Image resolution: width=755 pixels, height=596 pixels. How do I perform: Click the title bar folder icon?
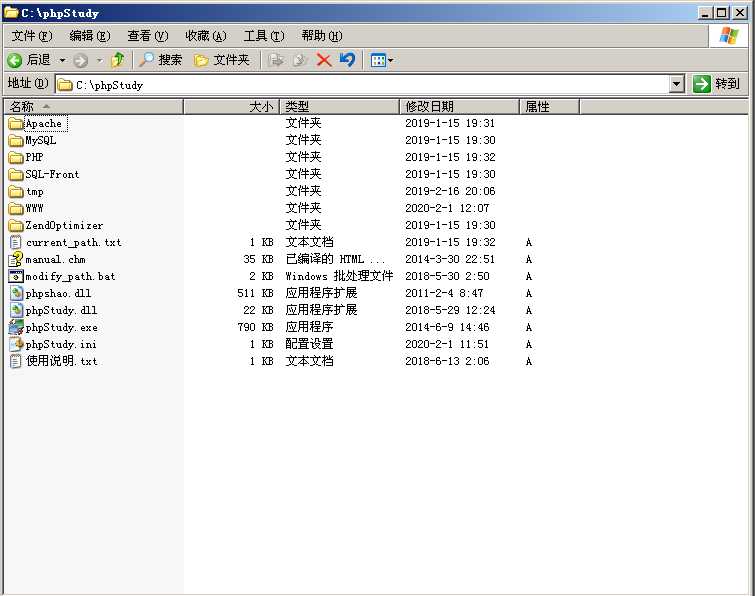(x=12, y=13)
